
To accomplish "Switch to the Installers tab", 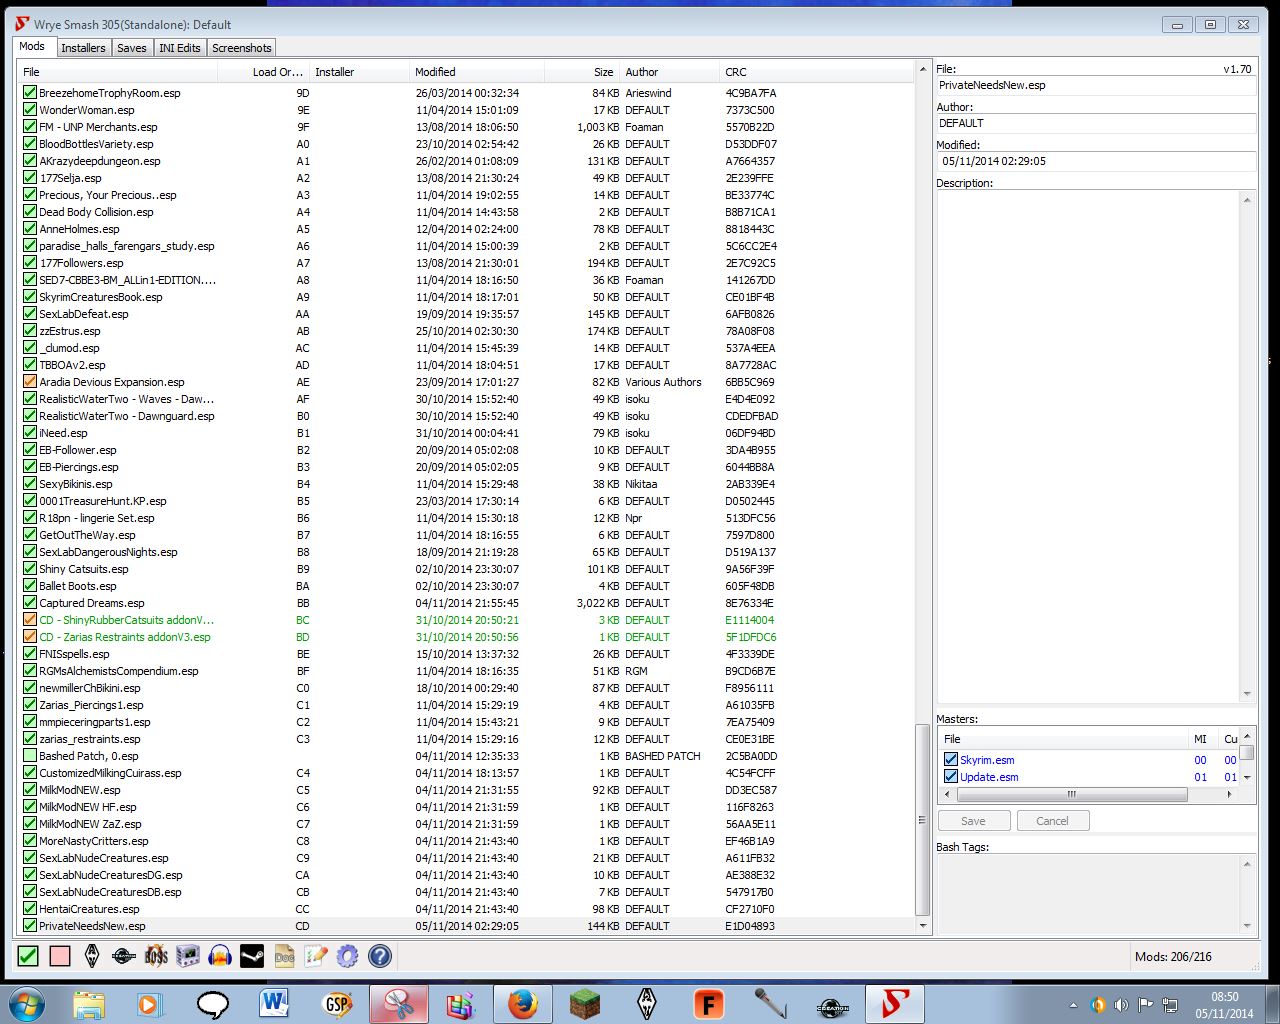I will pos(83,48).
